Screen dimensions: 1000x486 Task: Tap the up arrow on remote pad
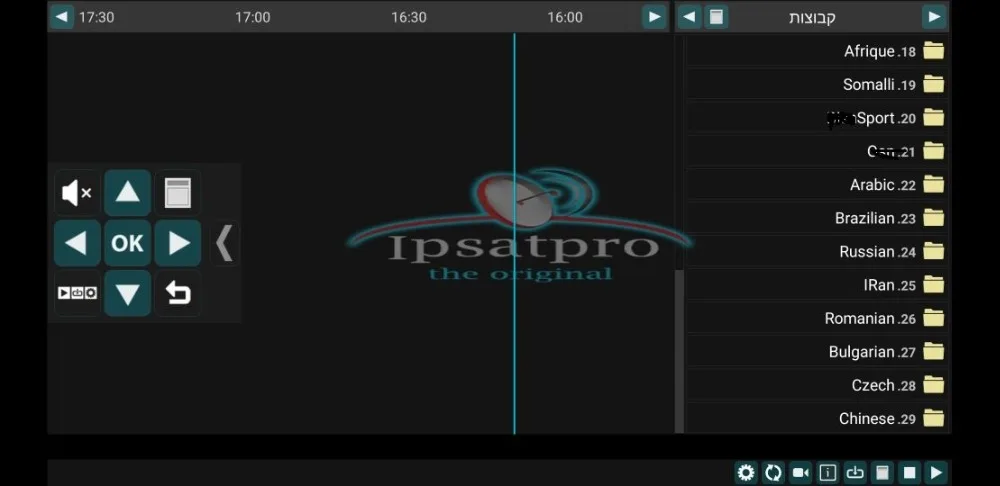[x=128, y=193]
